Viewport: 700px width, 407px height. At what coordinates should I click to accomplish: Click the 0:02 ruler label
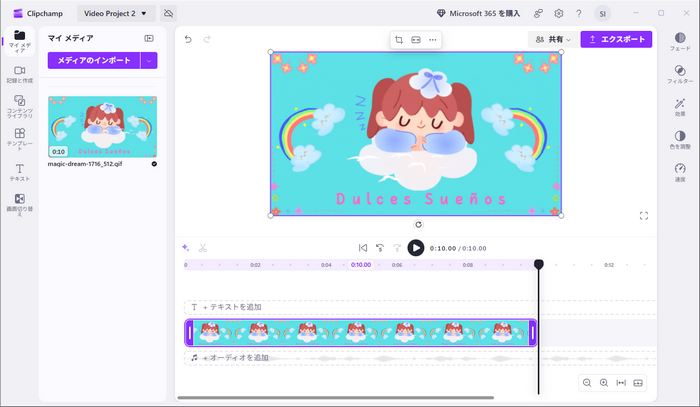point(255,265)
